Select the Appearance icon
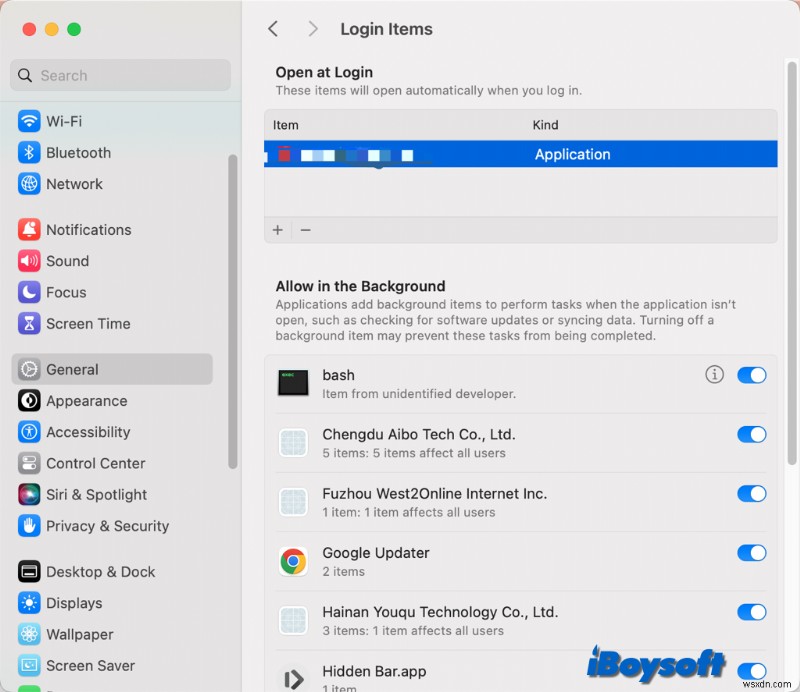 click(29, 401)
